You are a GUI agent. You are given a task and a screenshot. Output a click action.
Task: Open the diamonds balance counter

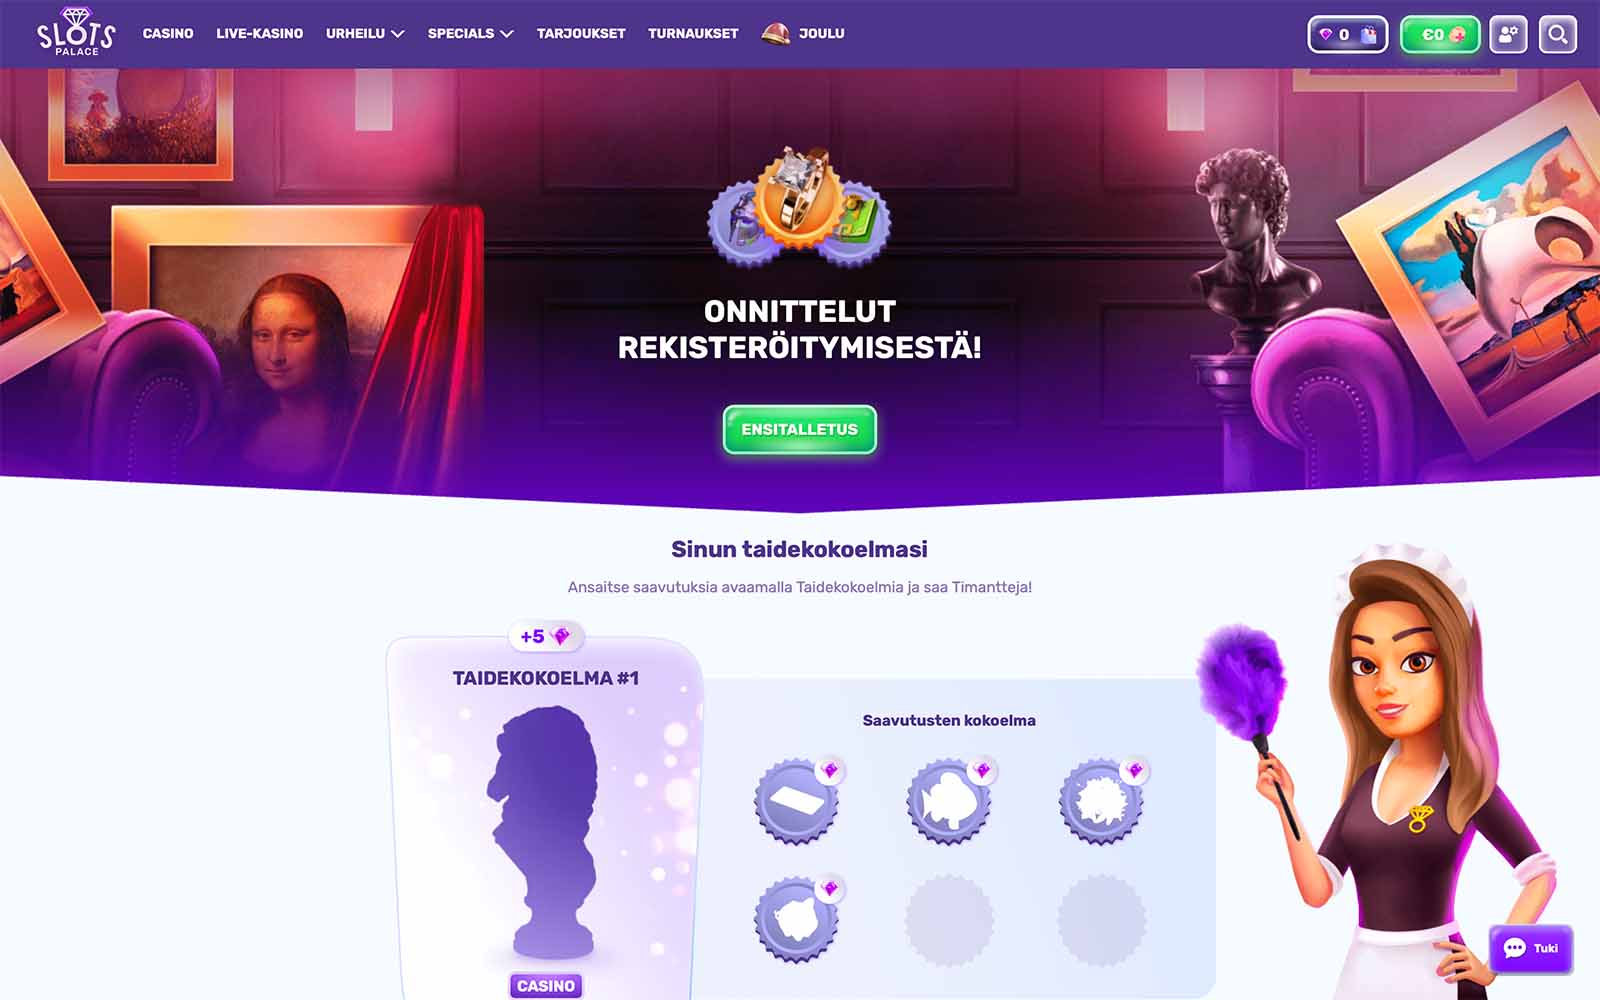1347,34
